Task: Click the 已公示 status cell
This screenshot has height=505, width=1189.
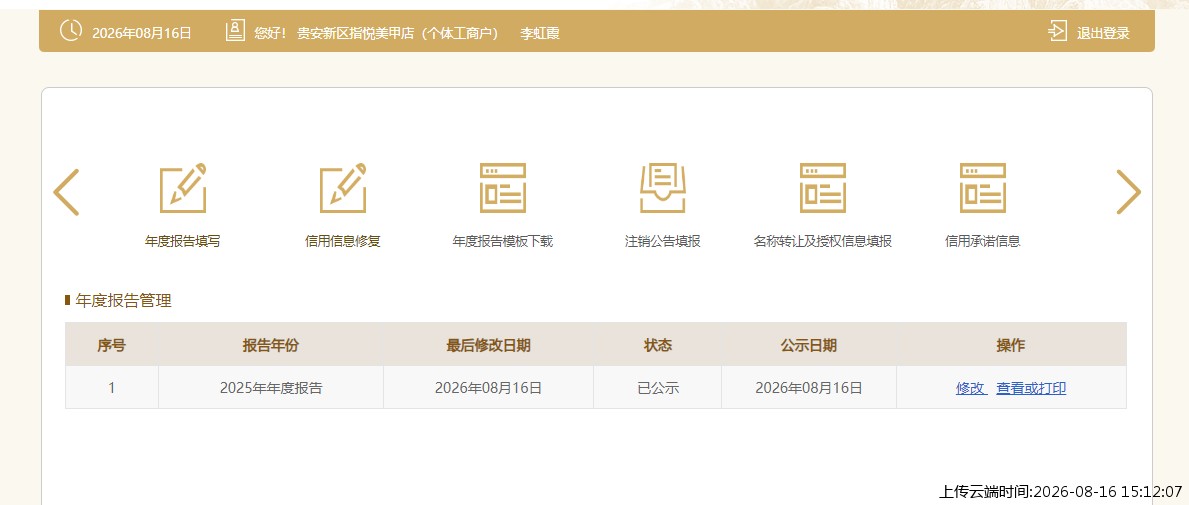Action: click(x=657, y=387)
